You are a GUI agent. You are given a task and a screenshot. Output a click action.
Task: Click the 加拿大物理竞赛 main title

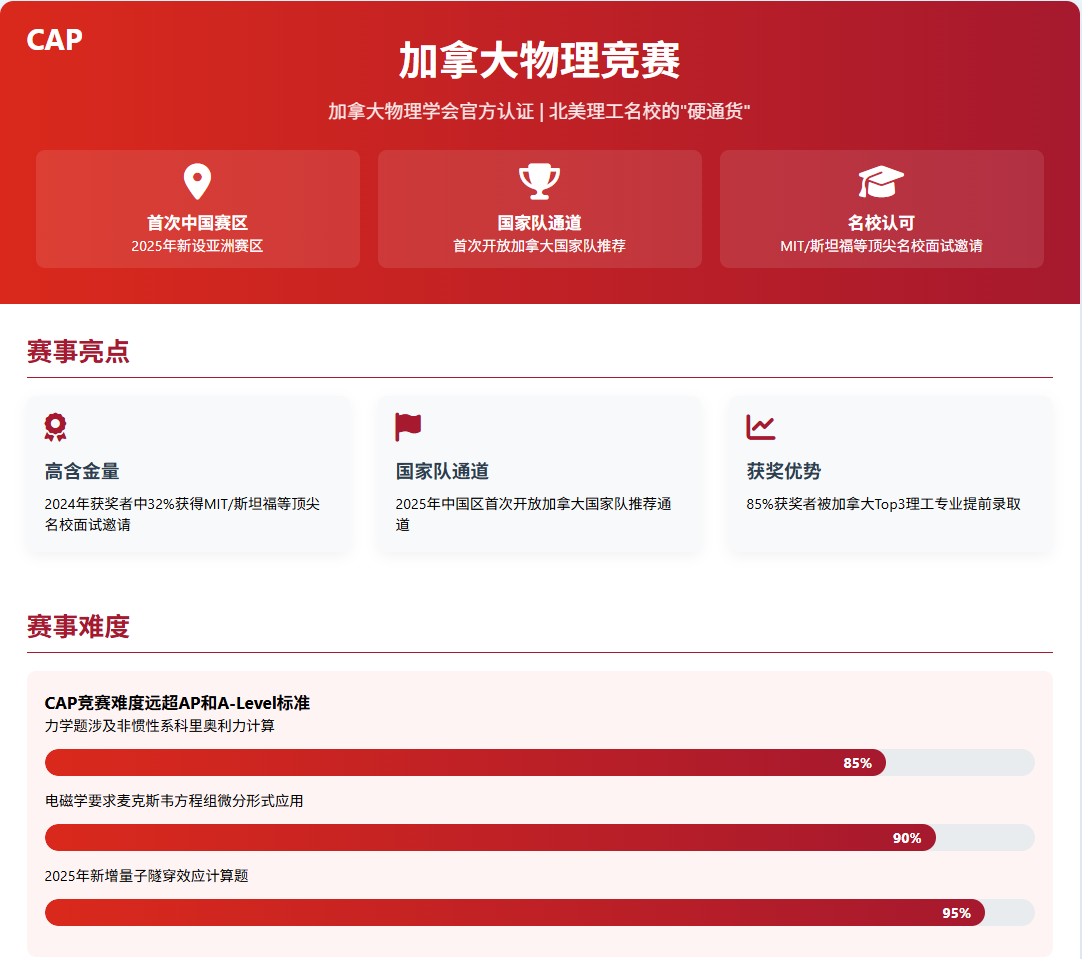coord(540,60)
